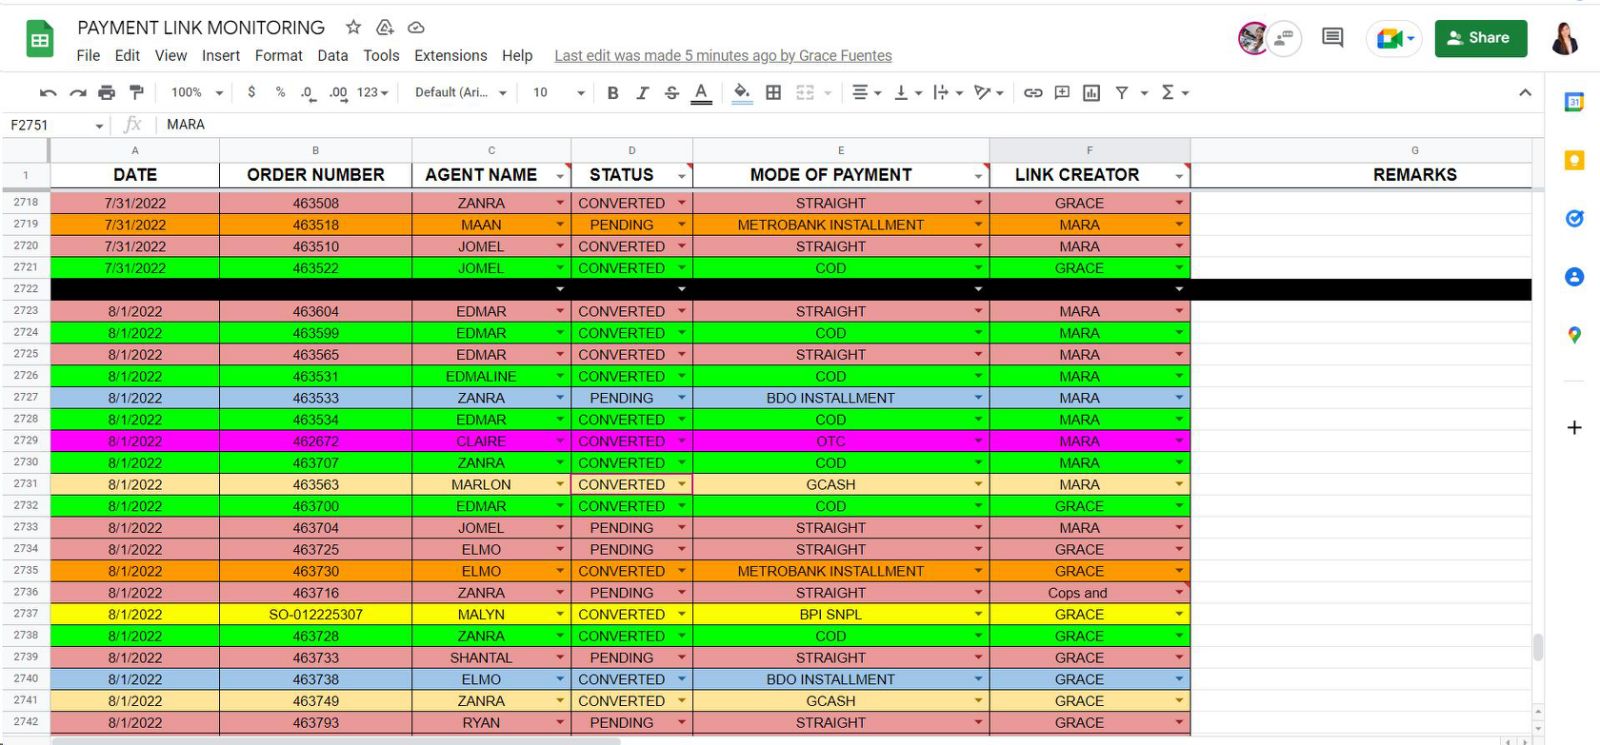
Task: Open Contacts in the side panel
Action: click(1574, 277)
